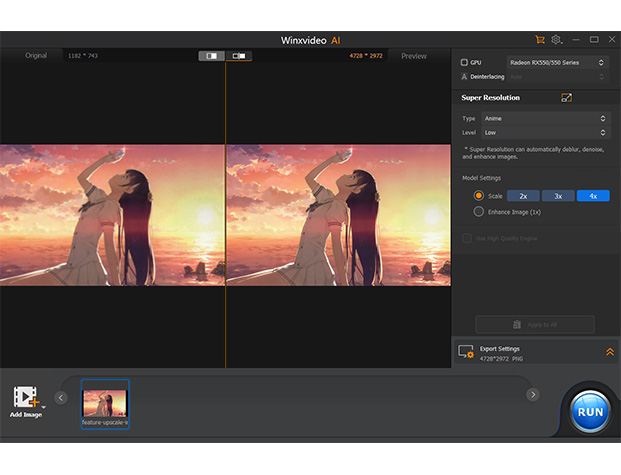The height and width of the screenshot is (475, 621).
Task: Click the Add Image film icon
Action: tap(25, 397)
